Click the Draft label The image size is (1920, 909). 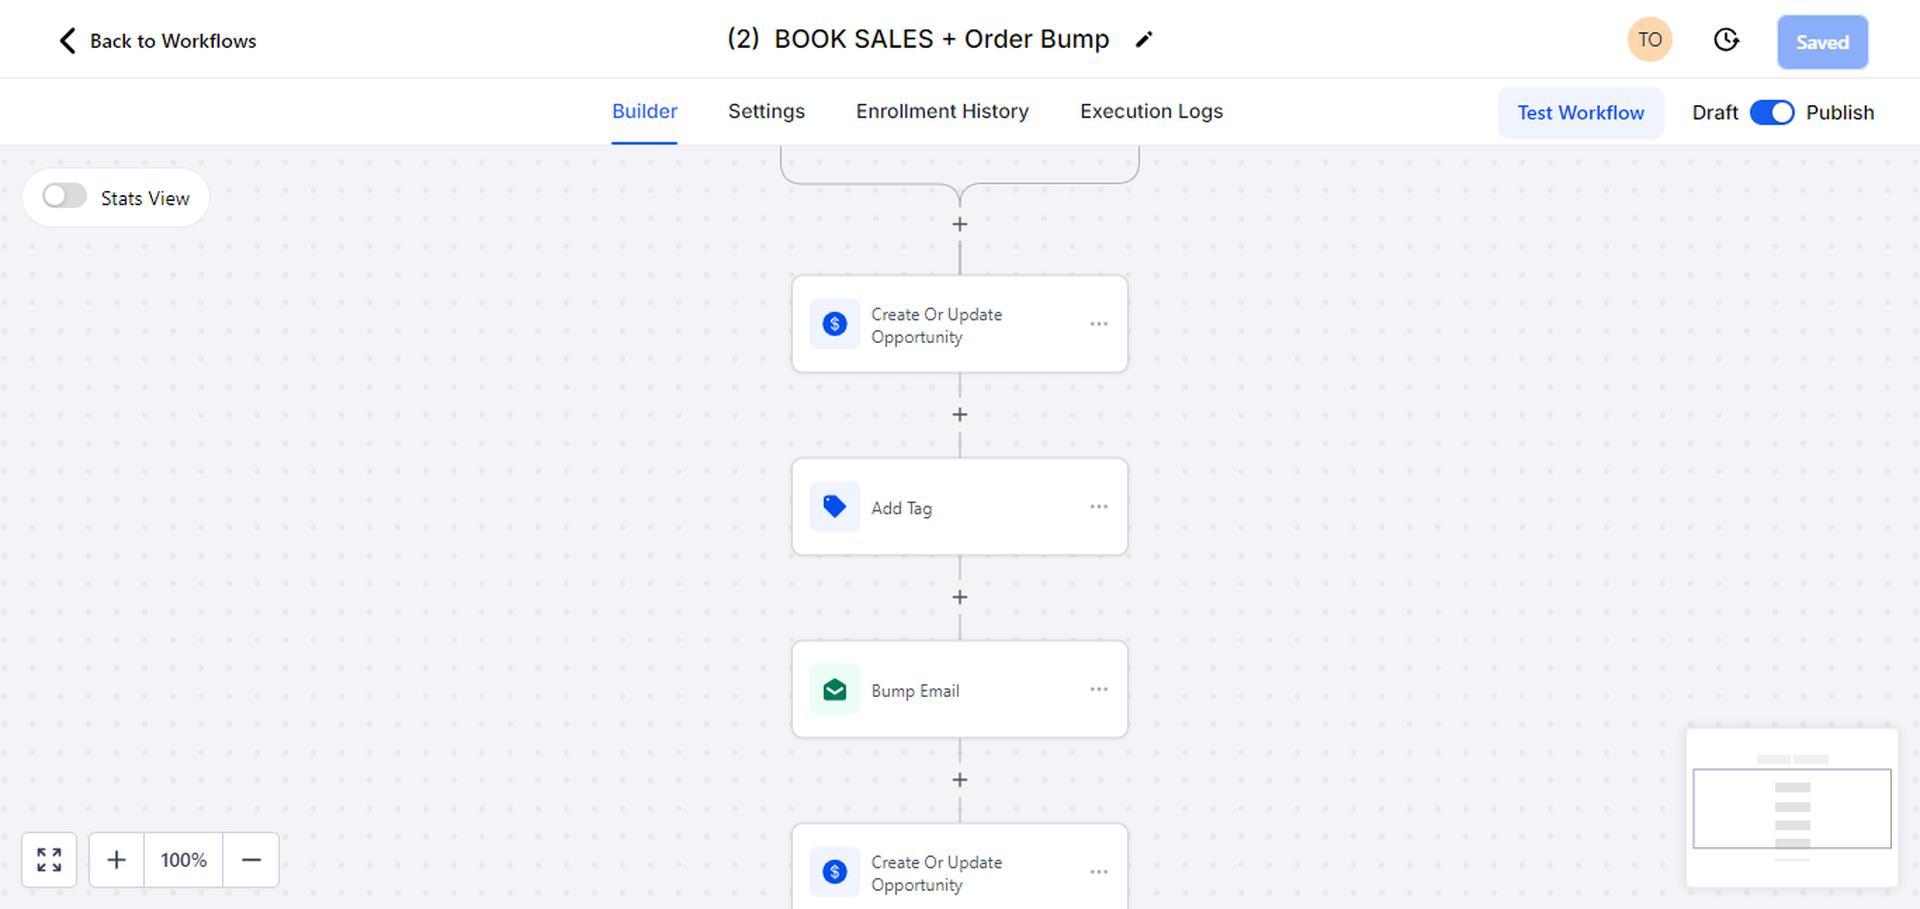tap(1715, 112)
